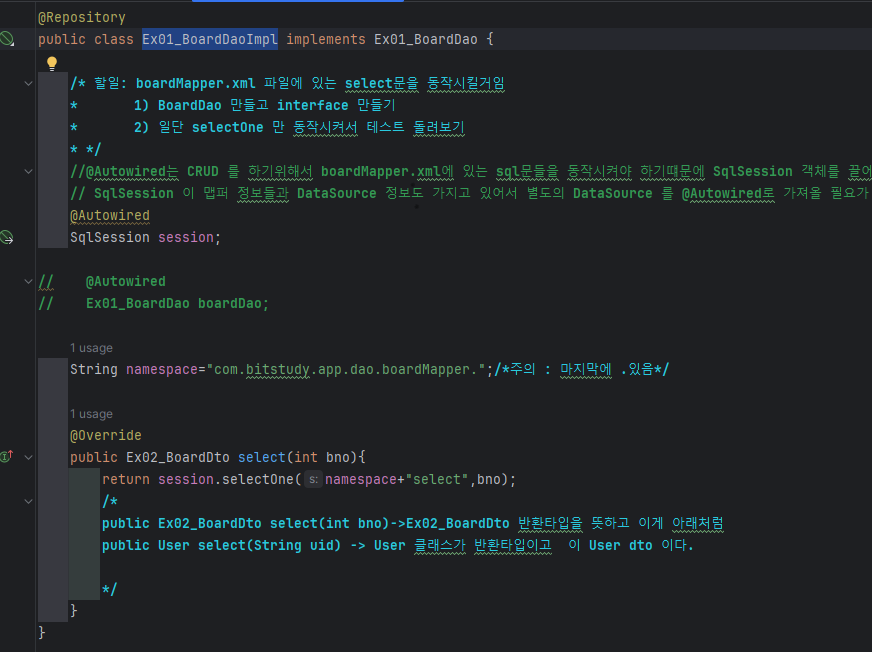Collapse the //@Autowired comment fold arrow
This screenshot has height=652, width=872.
[x=28, y=171]
